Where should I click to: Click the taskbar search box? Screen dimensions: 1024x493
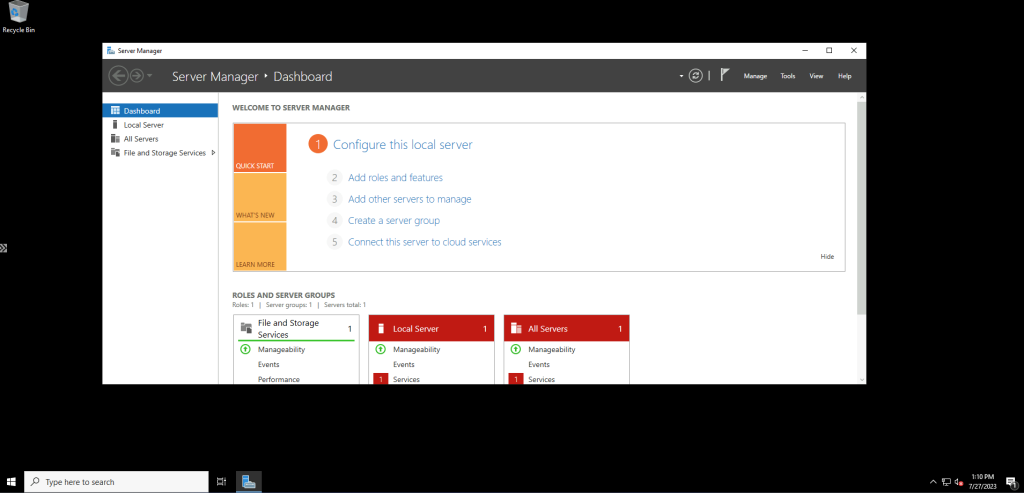116,482
